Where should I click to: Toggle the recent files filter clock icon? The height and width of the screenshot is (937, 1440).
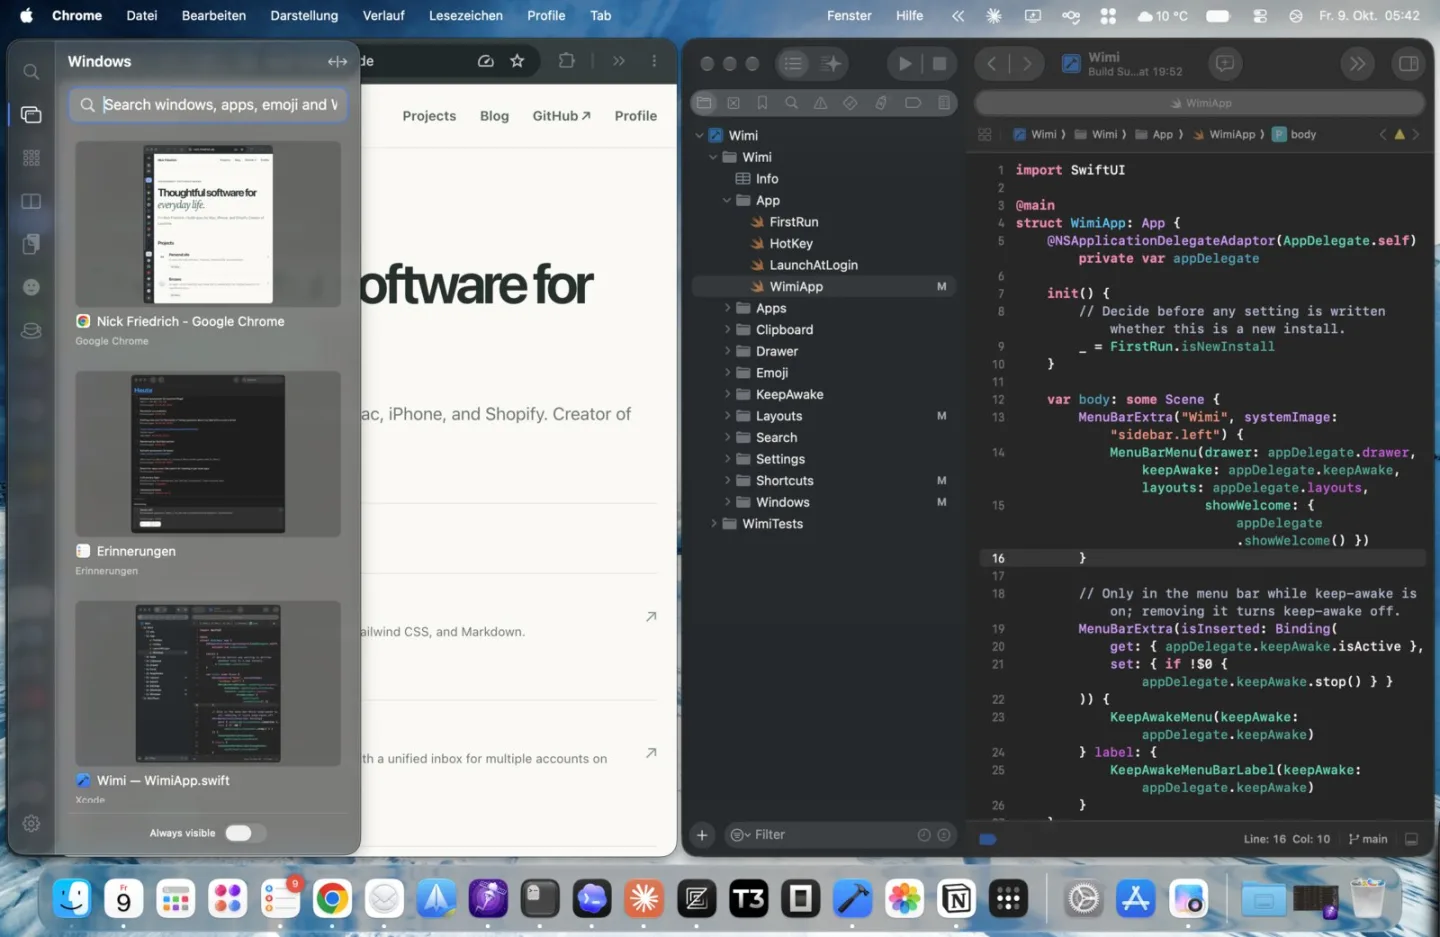pos(924,835)
